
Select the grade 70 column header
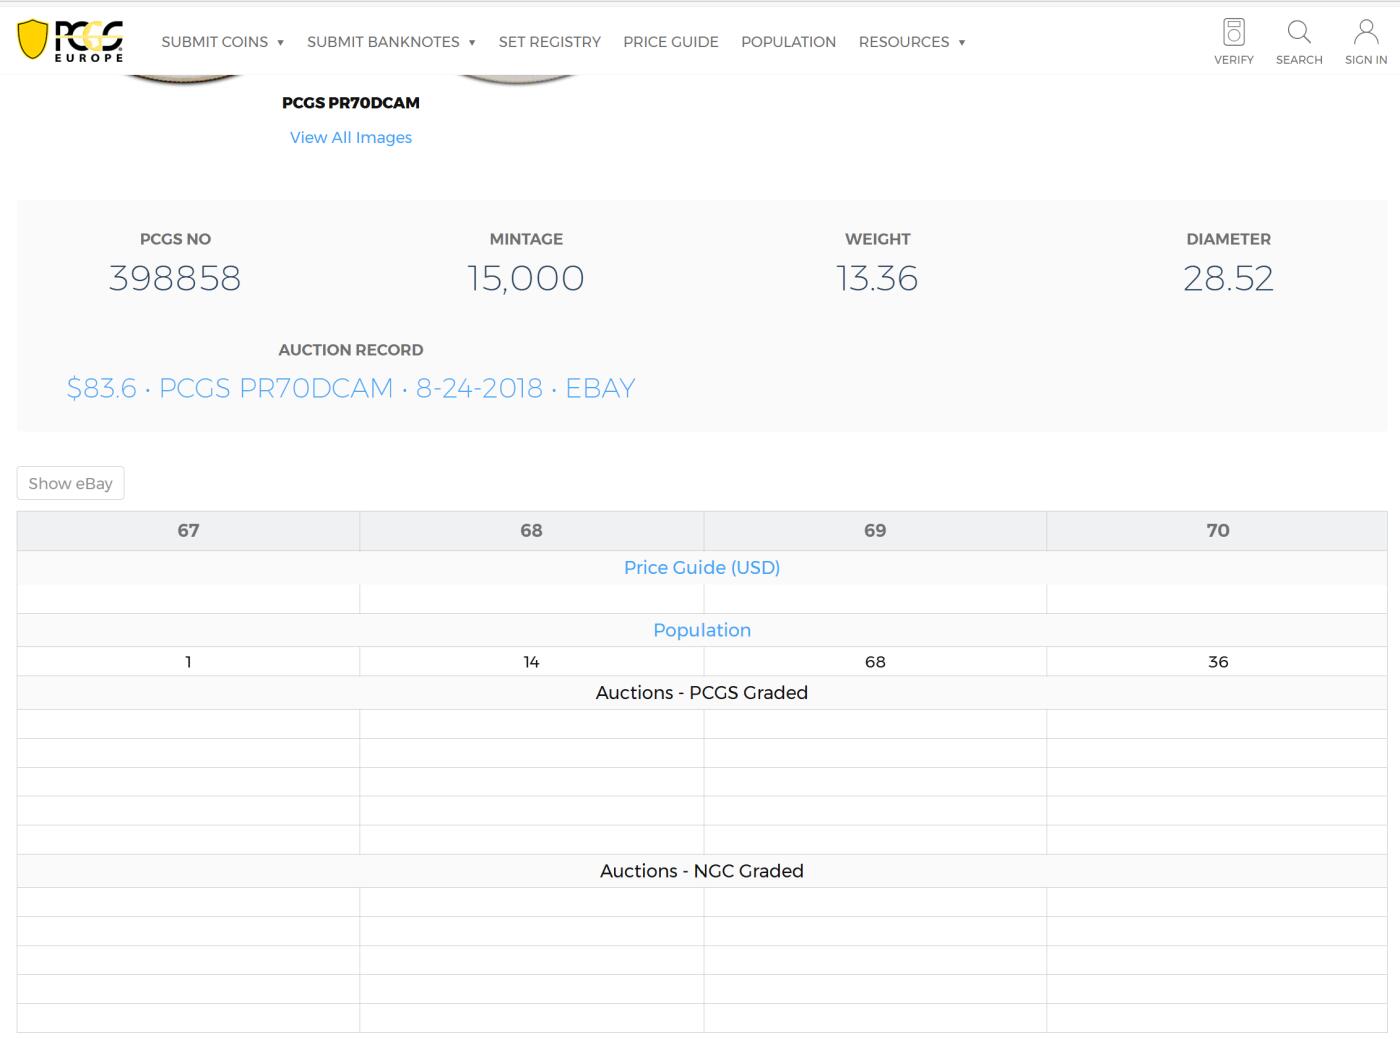(1217, 531)
